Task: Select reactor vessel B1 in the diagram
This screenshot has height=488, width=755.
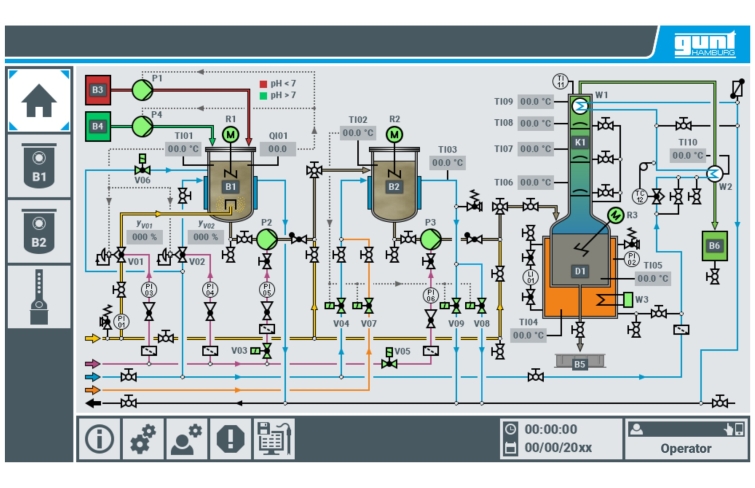Action: [x=231, y=185]
